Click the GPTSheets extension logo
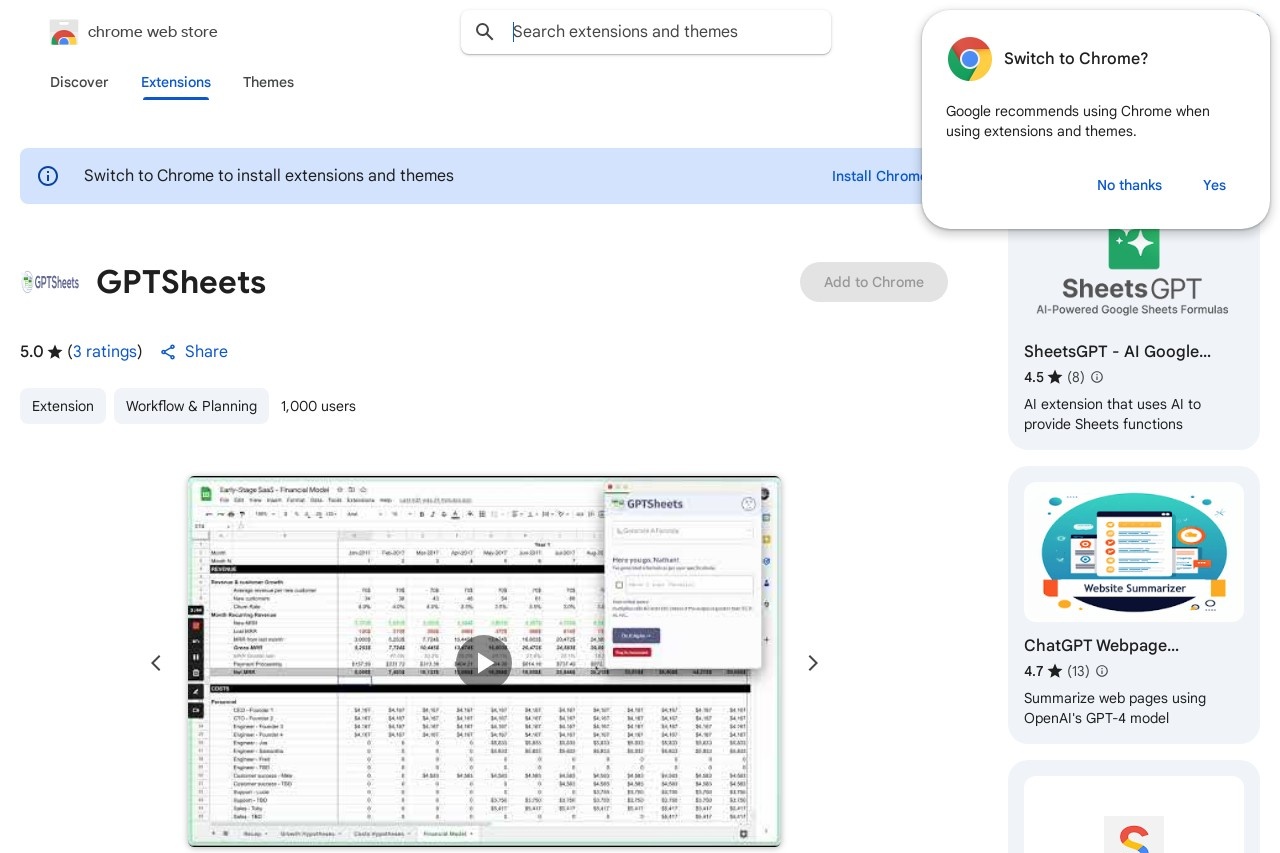Screen dimensions: 1280x853 pyautogui.click(x=50, y=282)
